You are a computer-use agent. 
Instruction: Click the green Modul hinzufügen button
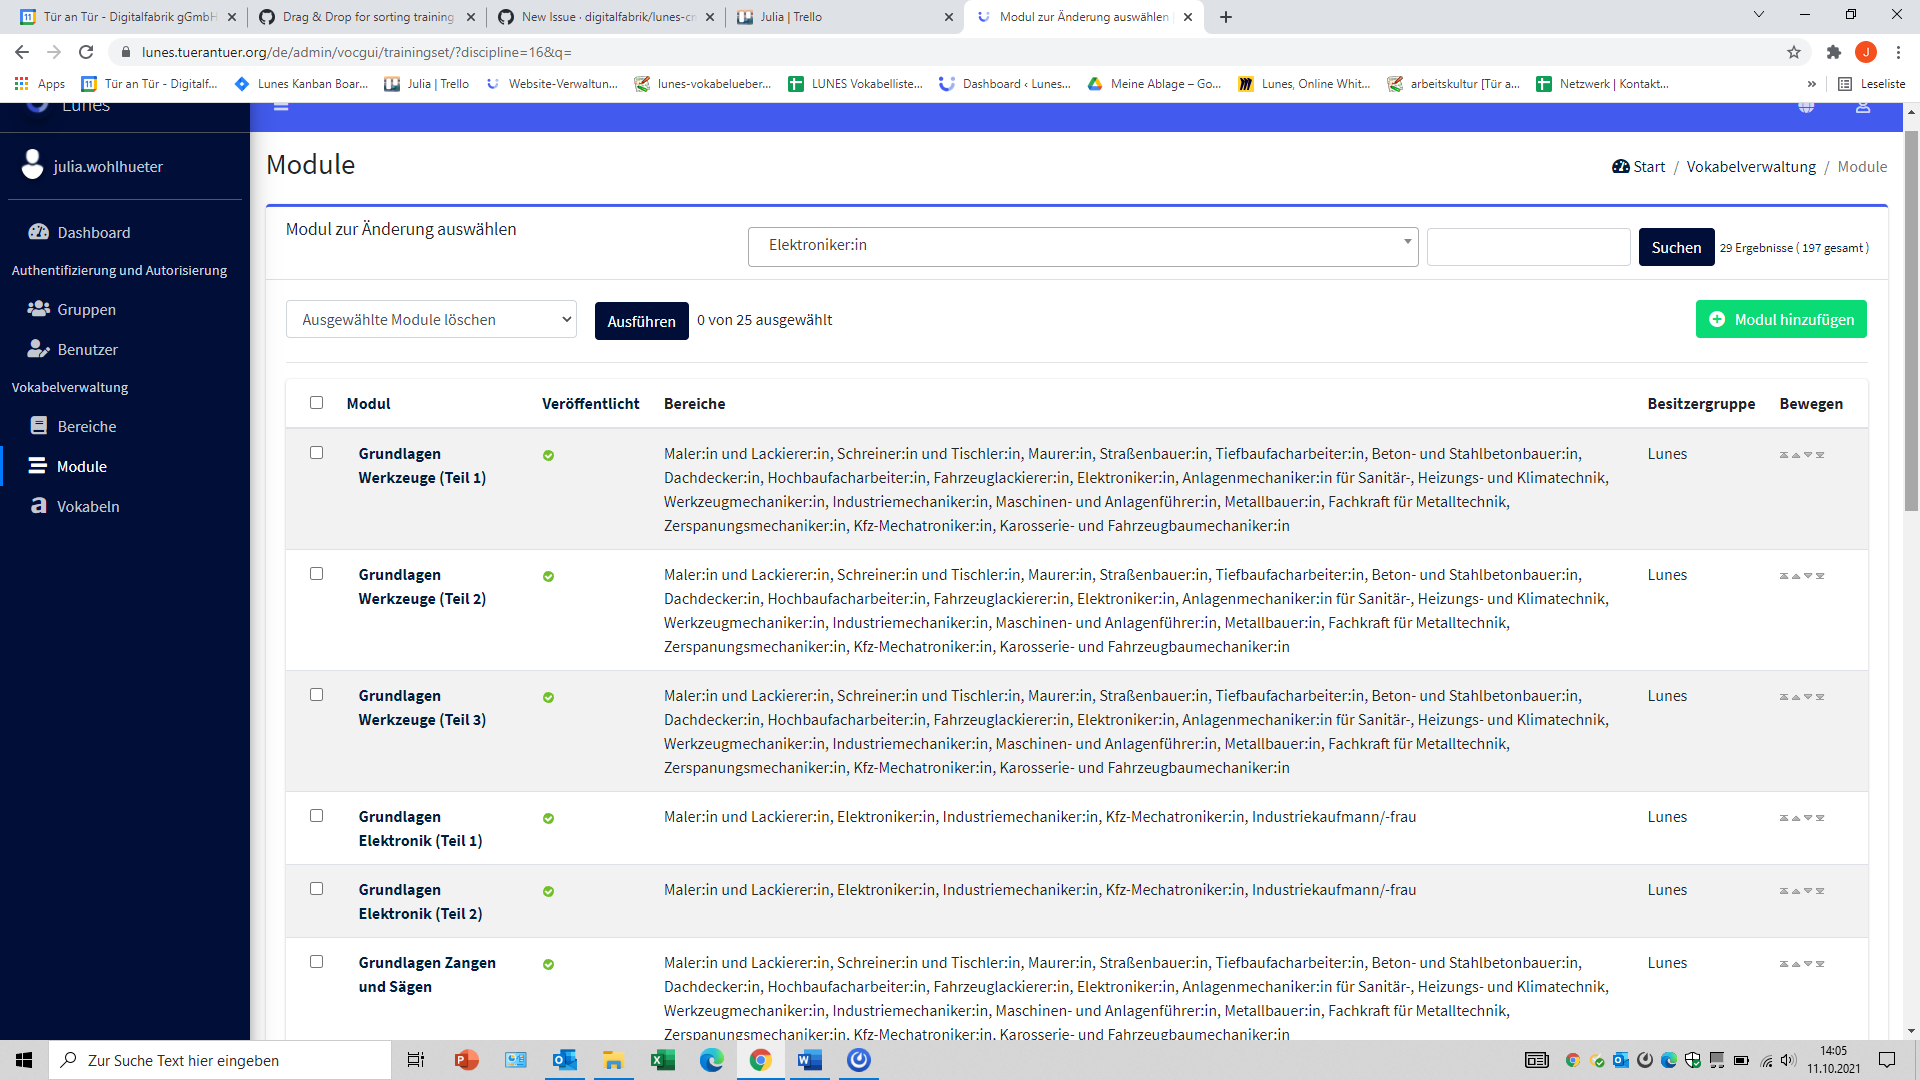[1781, 319]
